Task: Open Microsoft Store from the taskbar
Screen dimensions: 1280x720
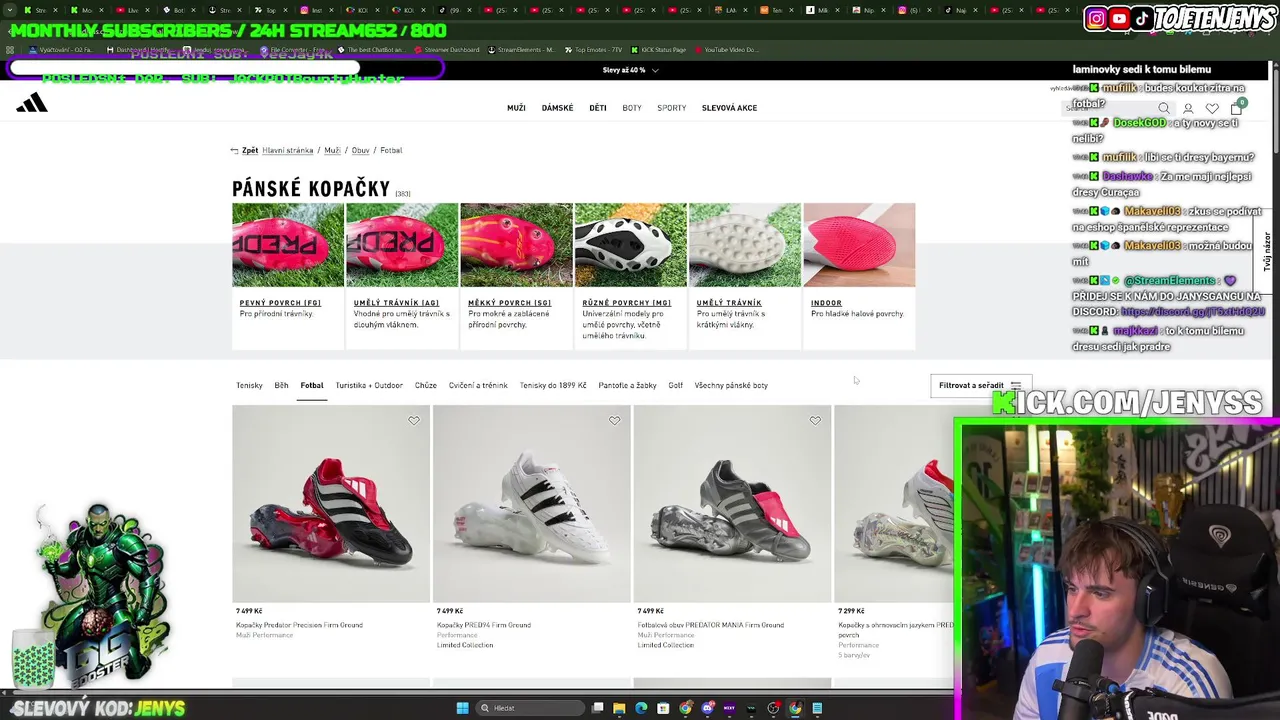Action: (x=663, y=708)
